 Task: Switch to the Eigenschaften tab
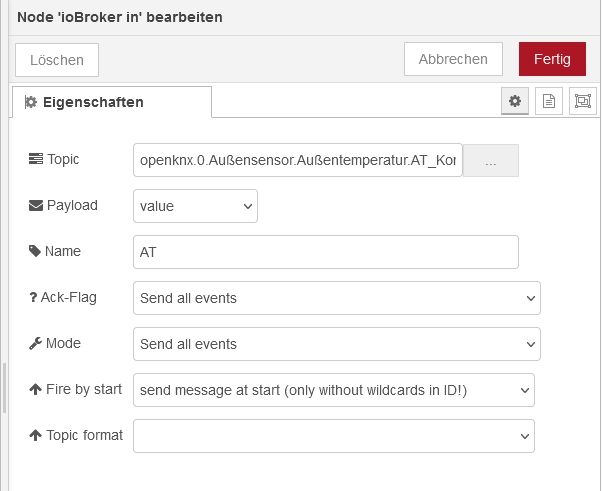click(x=112, y=102)
